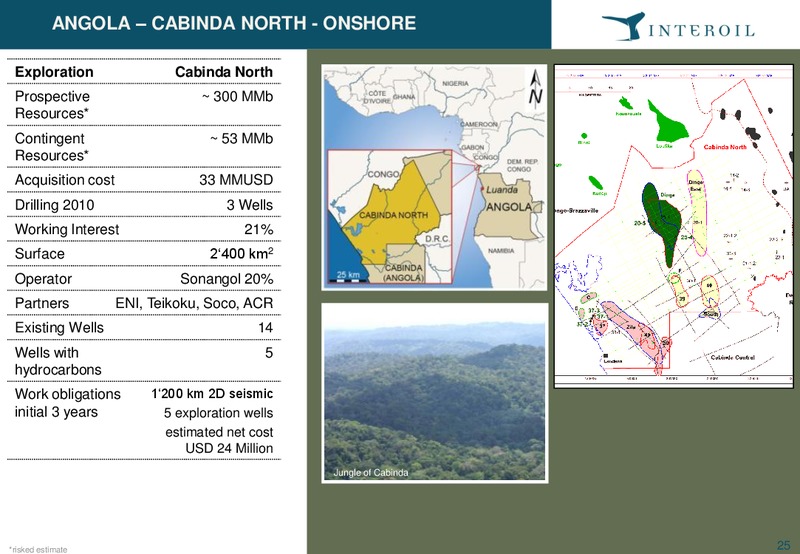Image resolution: width=800 pixels, height=554 pixels.
Task: Click the 'CABINDA (ANGOLA)' inset label
Action: tap(404, 273)
